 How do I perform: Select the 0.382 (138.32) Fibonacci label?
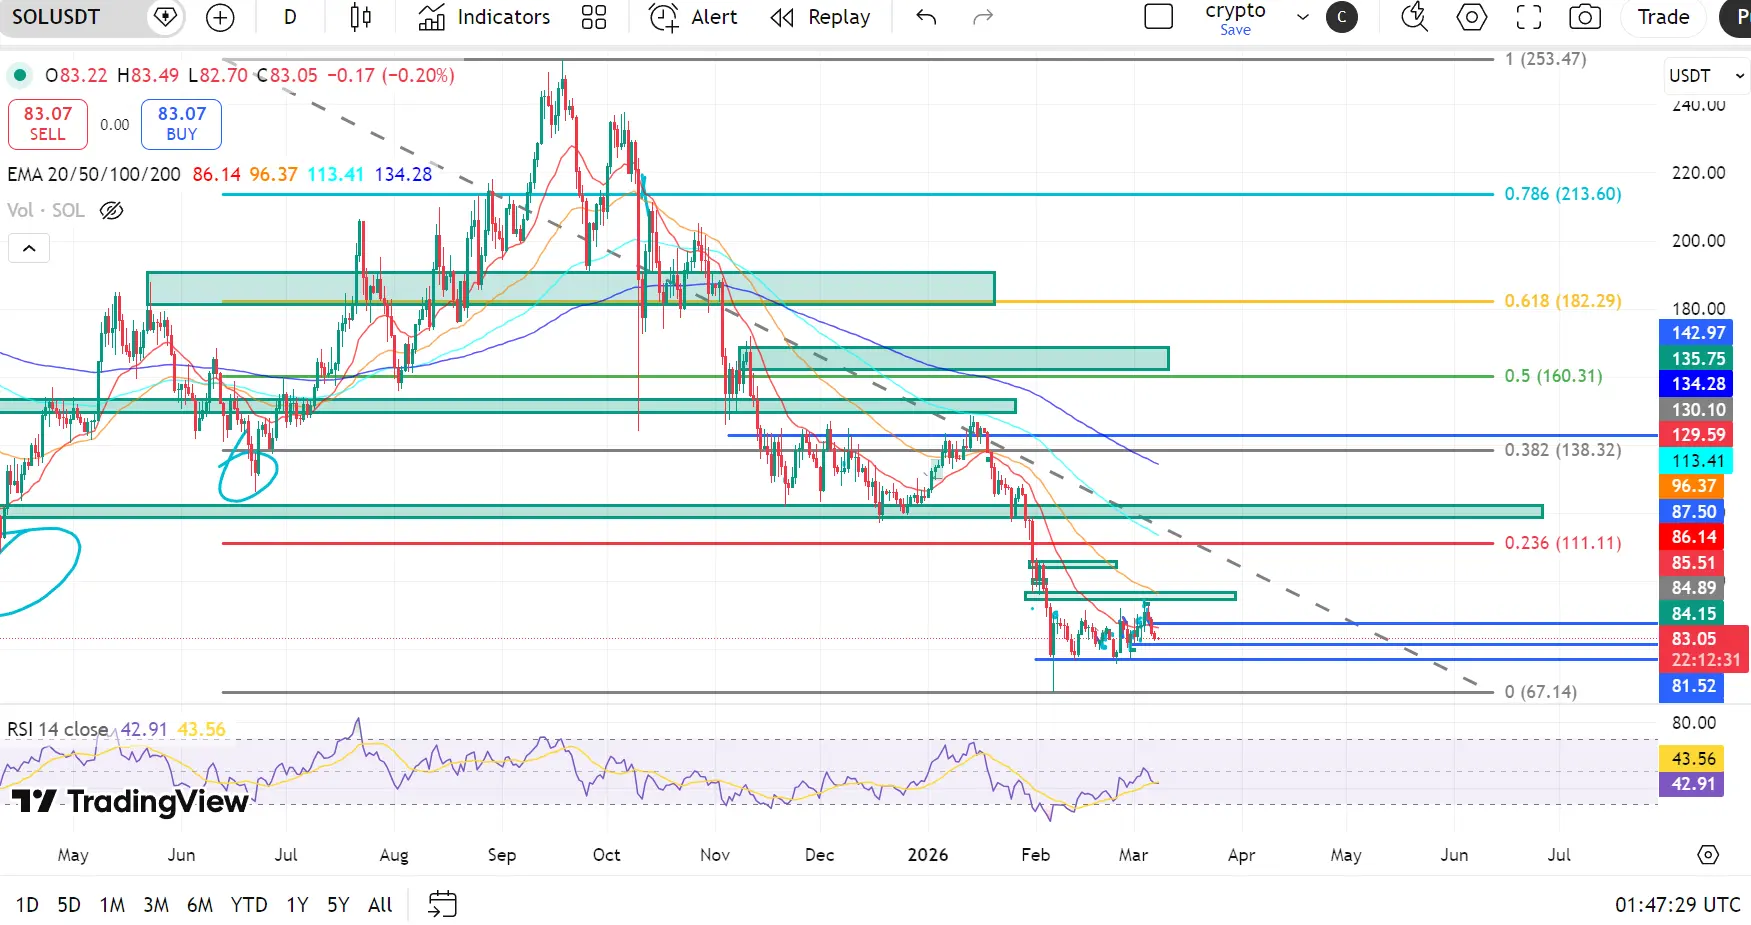click(x=1563, y=450)
